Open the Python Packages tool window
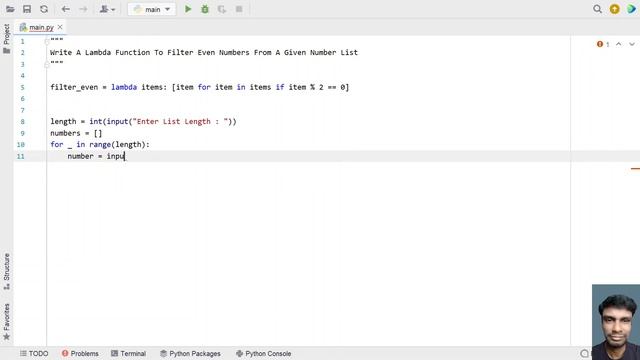640x360 pixels. [x=190, y=353]
